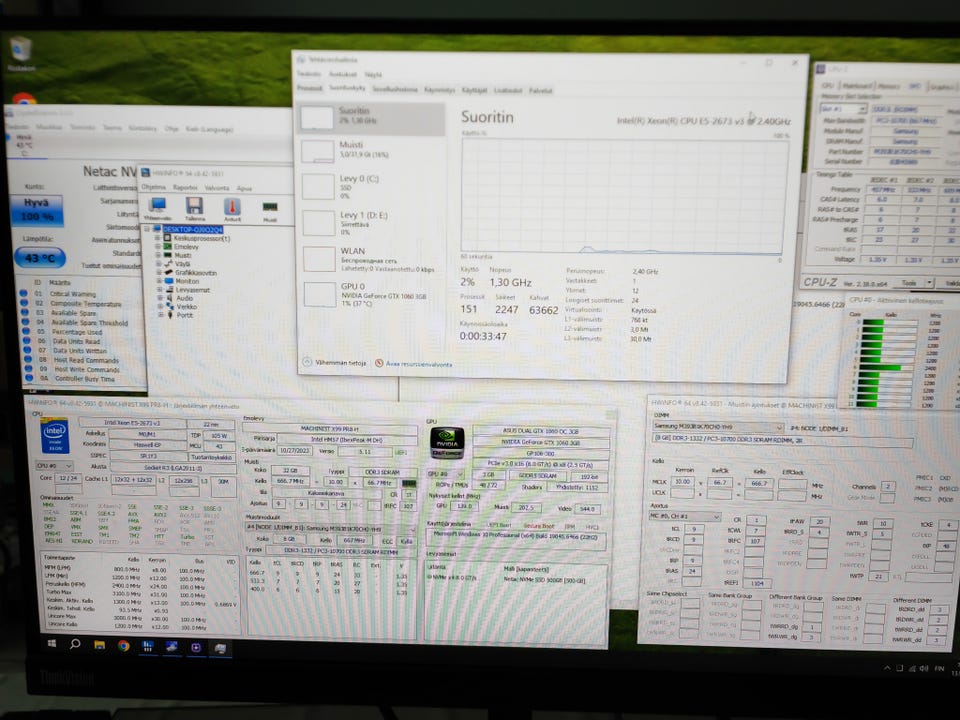
Task: Show hidden system tray icons chevron
Action: 887,668
